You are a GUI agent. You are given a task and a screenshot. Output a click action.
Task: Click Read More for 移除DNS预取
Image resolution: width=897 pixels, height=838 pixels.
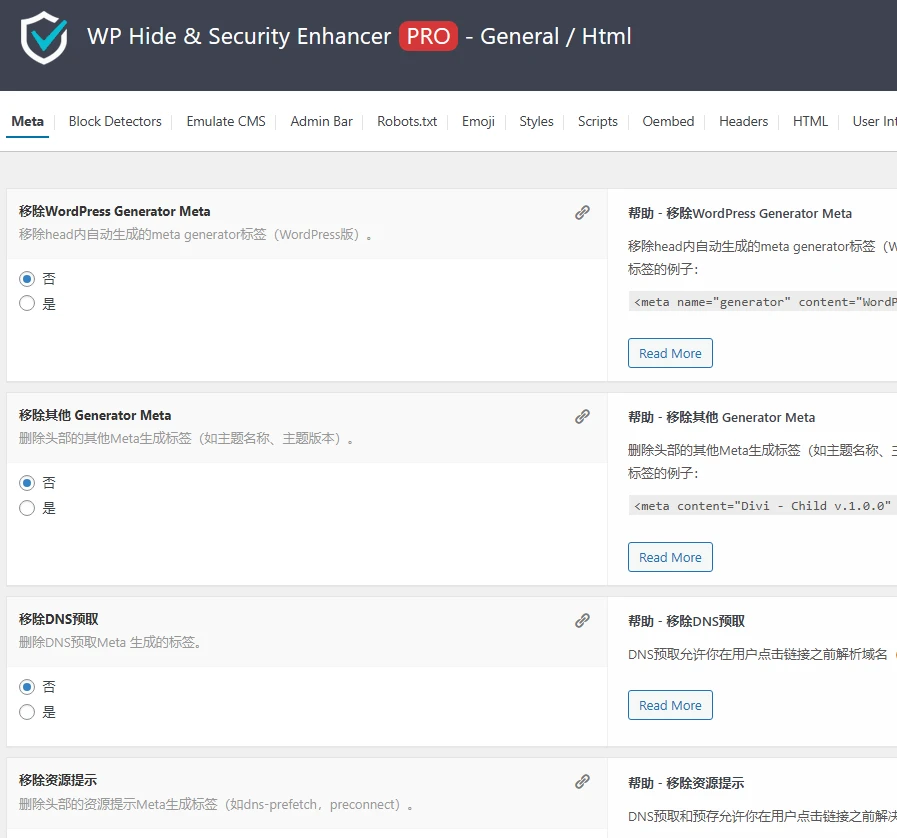point(670,704)
